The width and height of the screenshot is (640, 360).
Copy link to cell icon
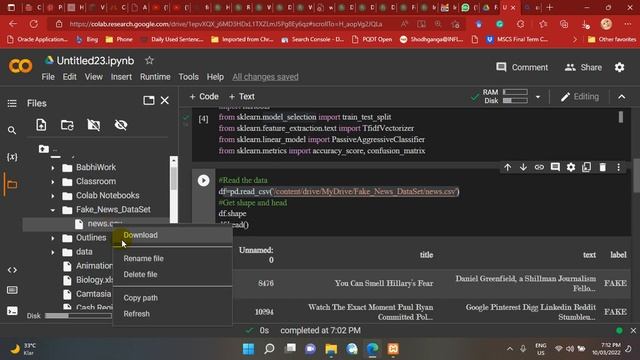click(x=539, y=167)
